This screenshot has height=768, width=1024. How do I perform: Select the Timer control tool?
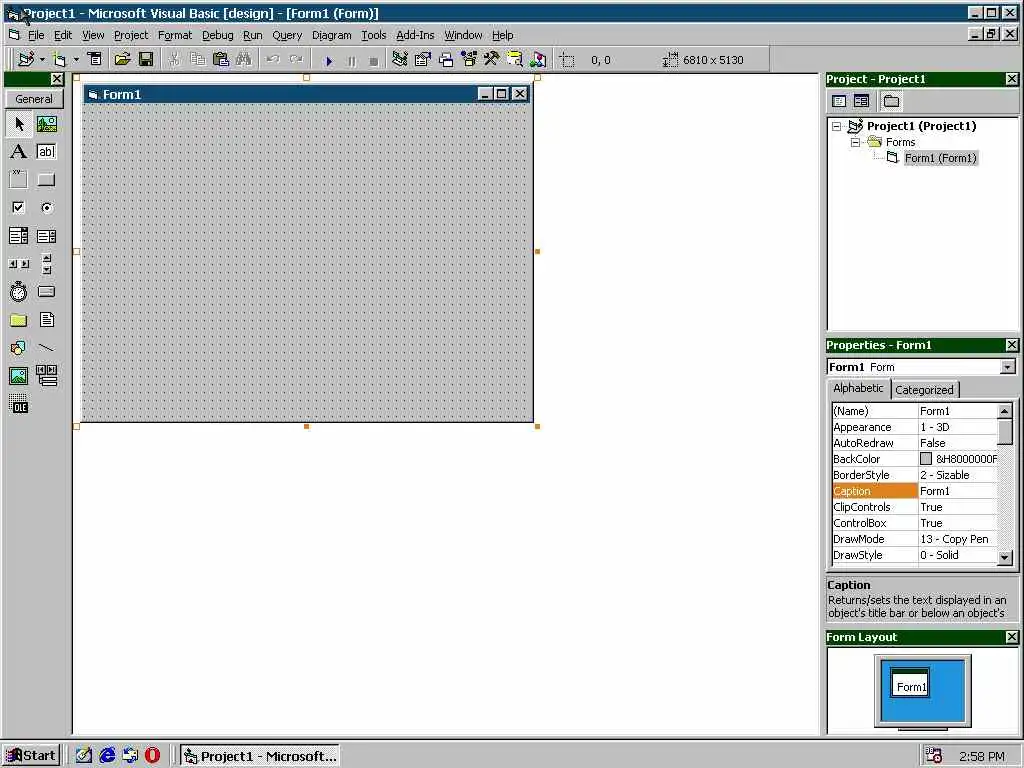[x=19, y=291]
